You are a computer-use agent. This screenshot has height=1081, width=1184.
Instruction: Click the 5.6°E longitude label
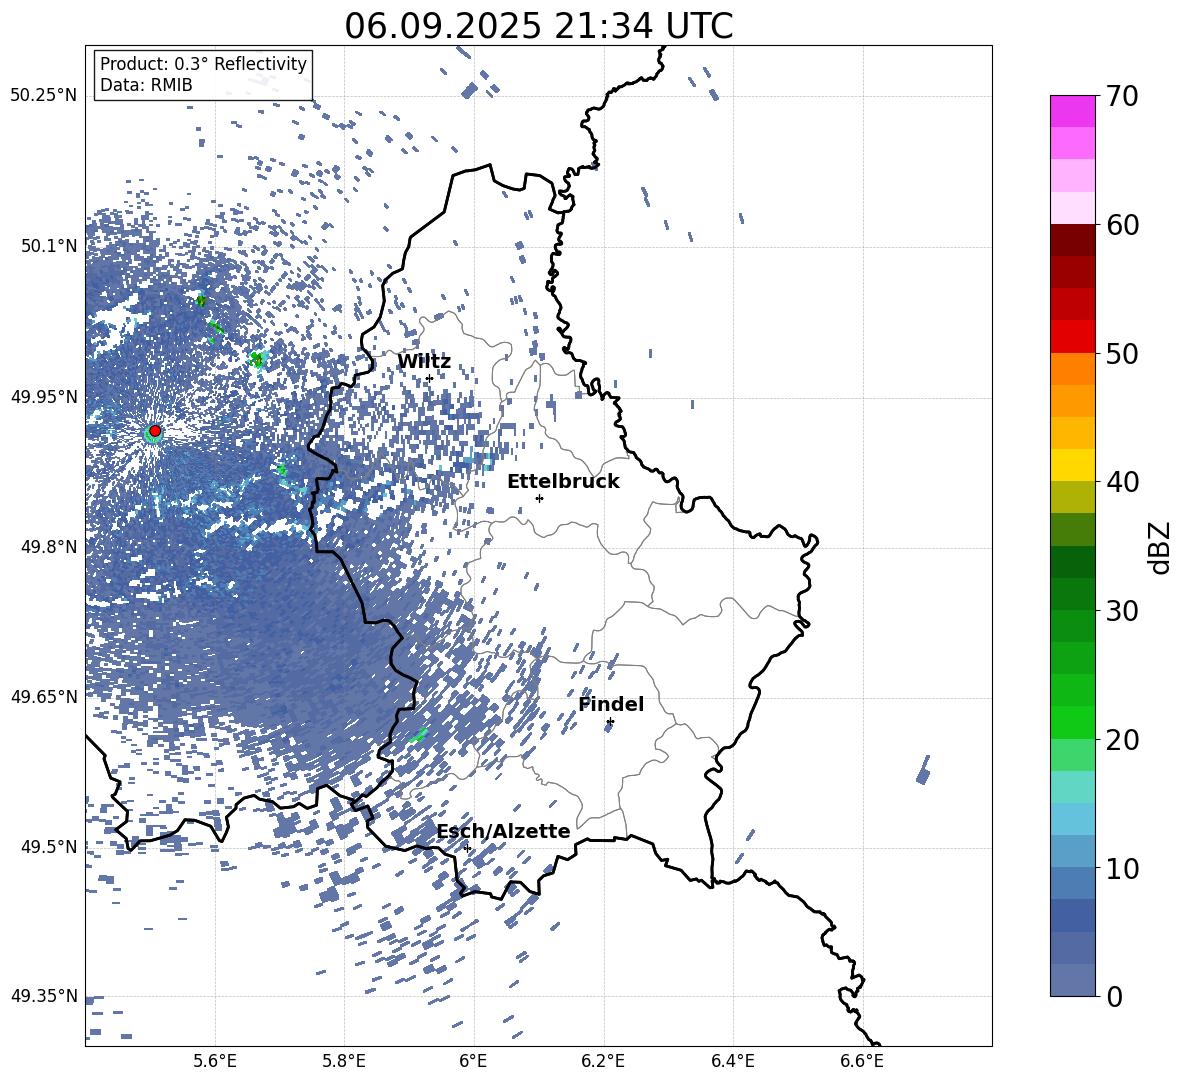215,1061
